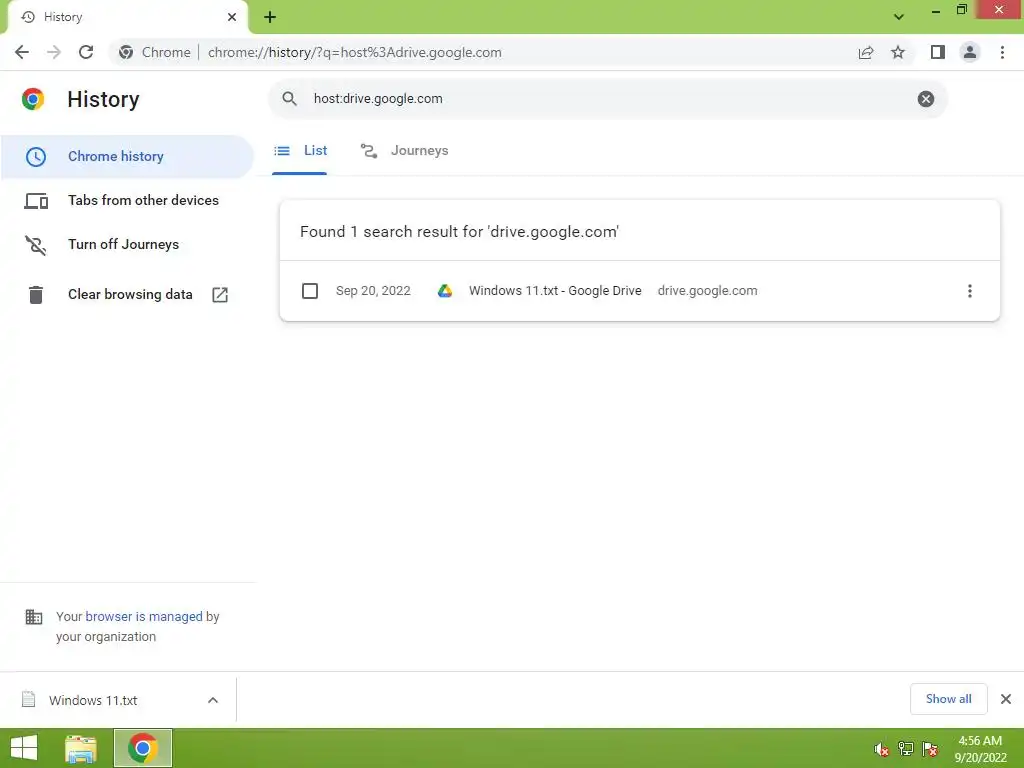Open File Explorer from taskbar
Viewport: 1024px width, 768px height.
[x=81, y=748]
